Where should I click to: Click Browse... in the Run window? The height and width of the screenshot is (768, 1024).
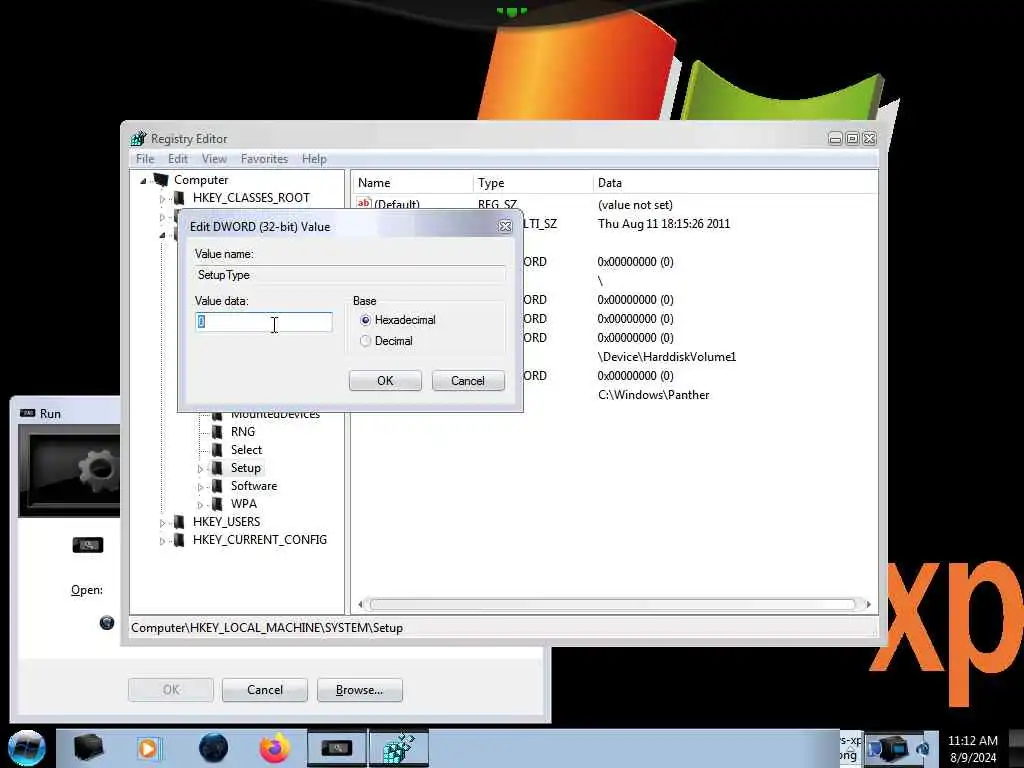click(359, 690)
